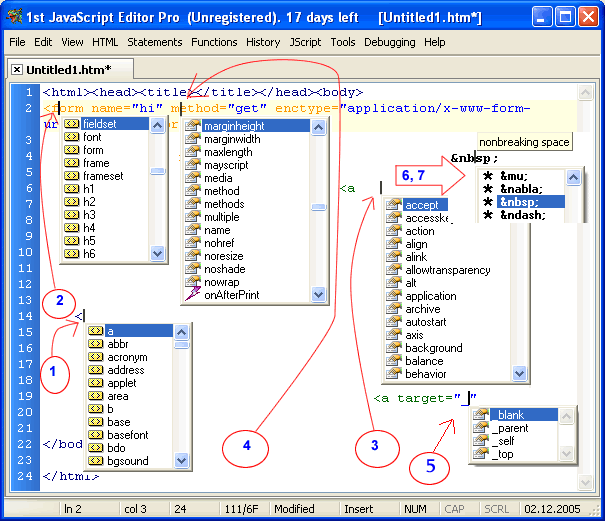Image resolution: width=605 pixels, height=521 pixels.
Task: Click up arrow of the entity list
Action: pos(573,177)
